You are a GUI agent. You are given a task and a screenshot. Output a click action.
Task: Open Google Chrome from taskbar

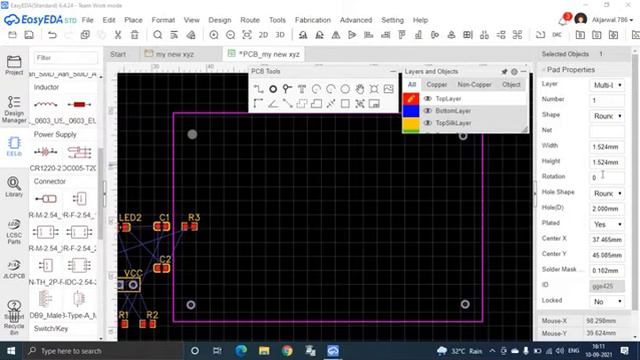[x=287, y=351]
